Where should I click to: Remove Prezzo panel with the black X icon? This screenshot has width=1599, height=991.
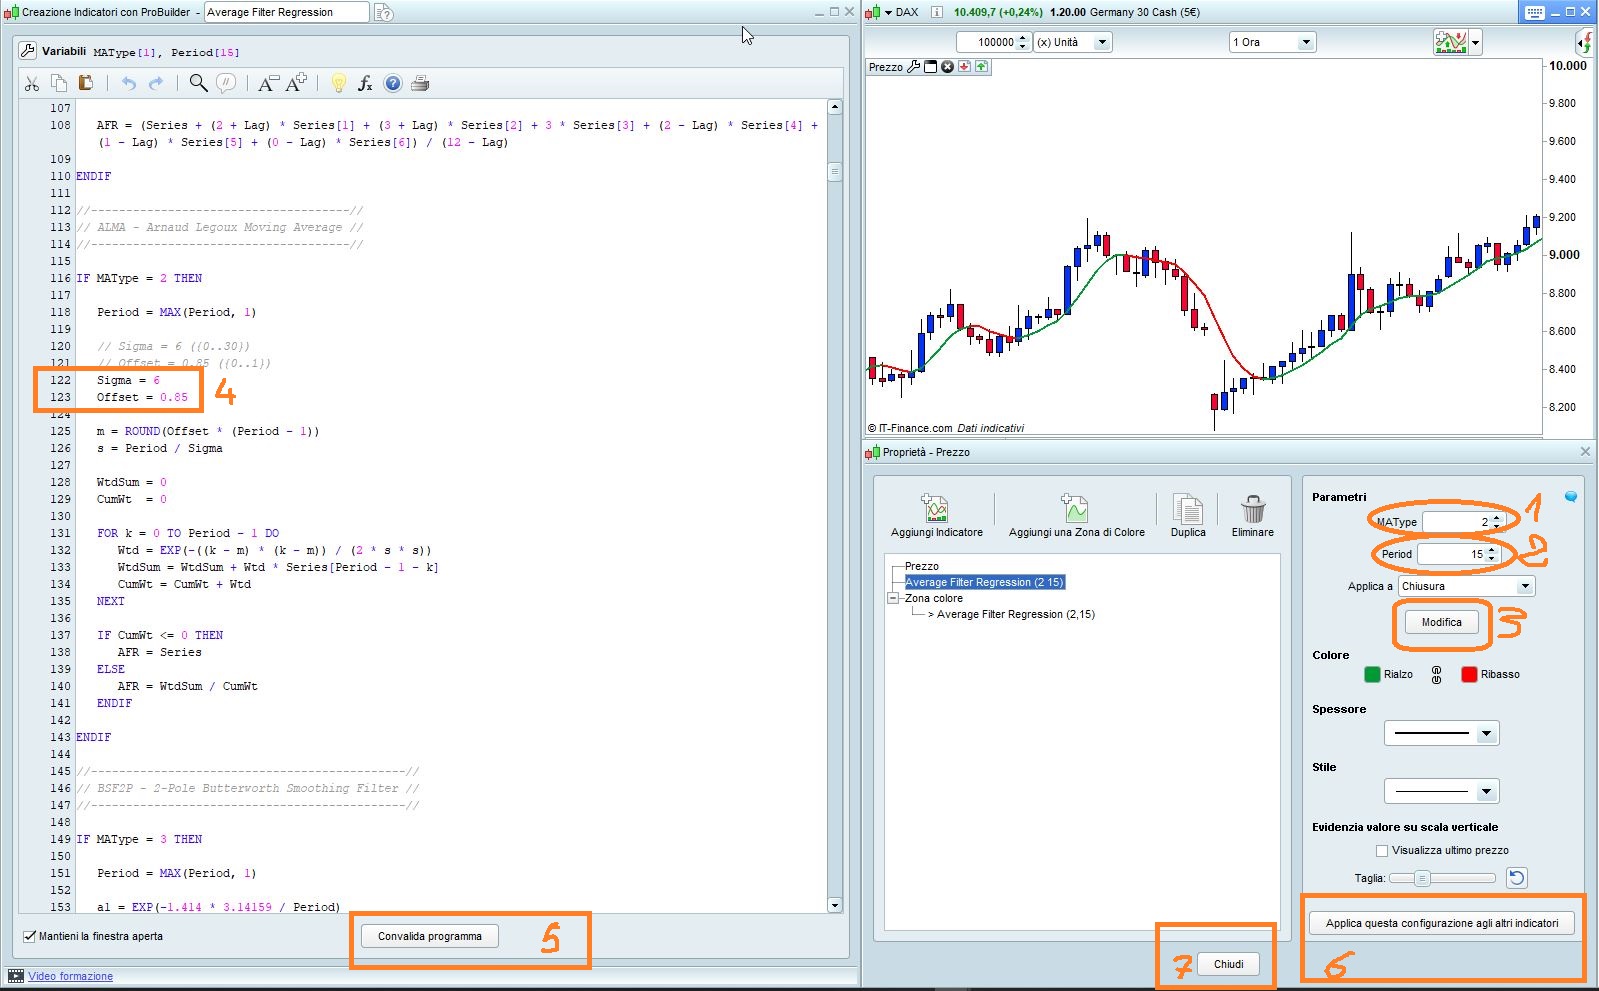947,67
